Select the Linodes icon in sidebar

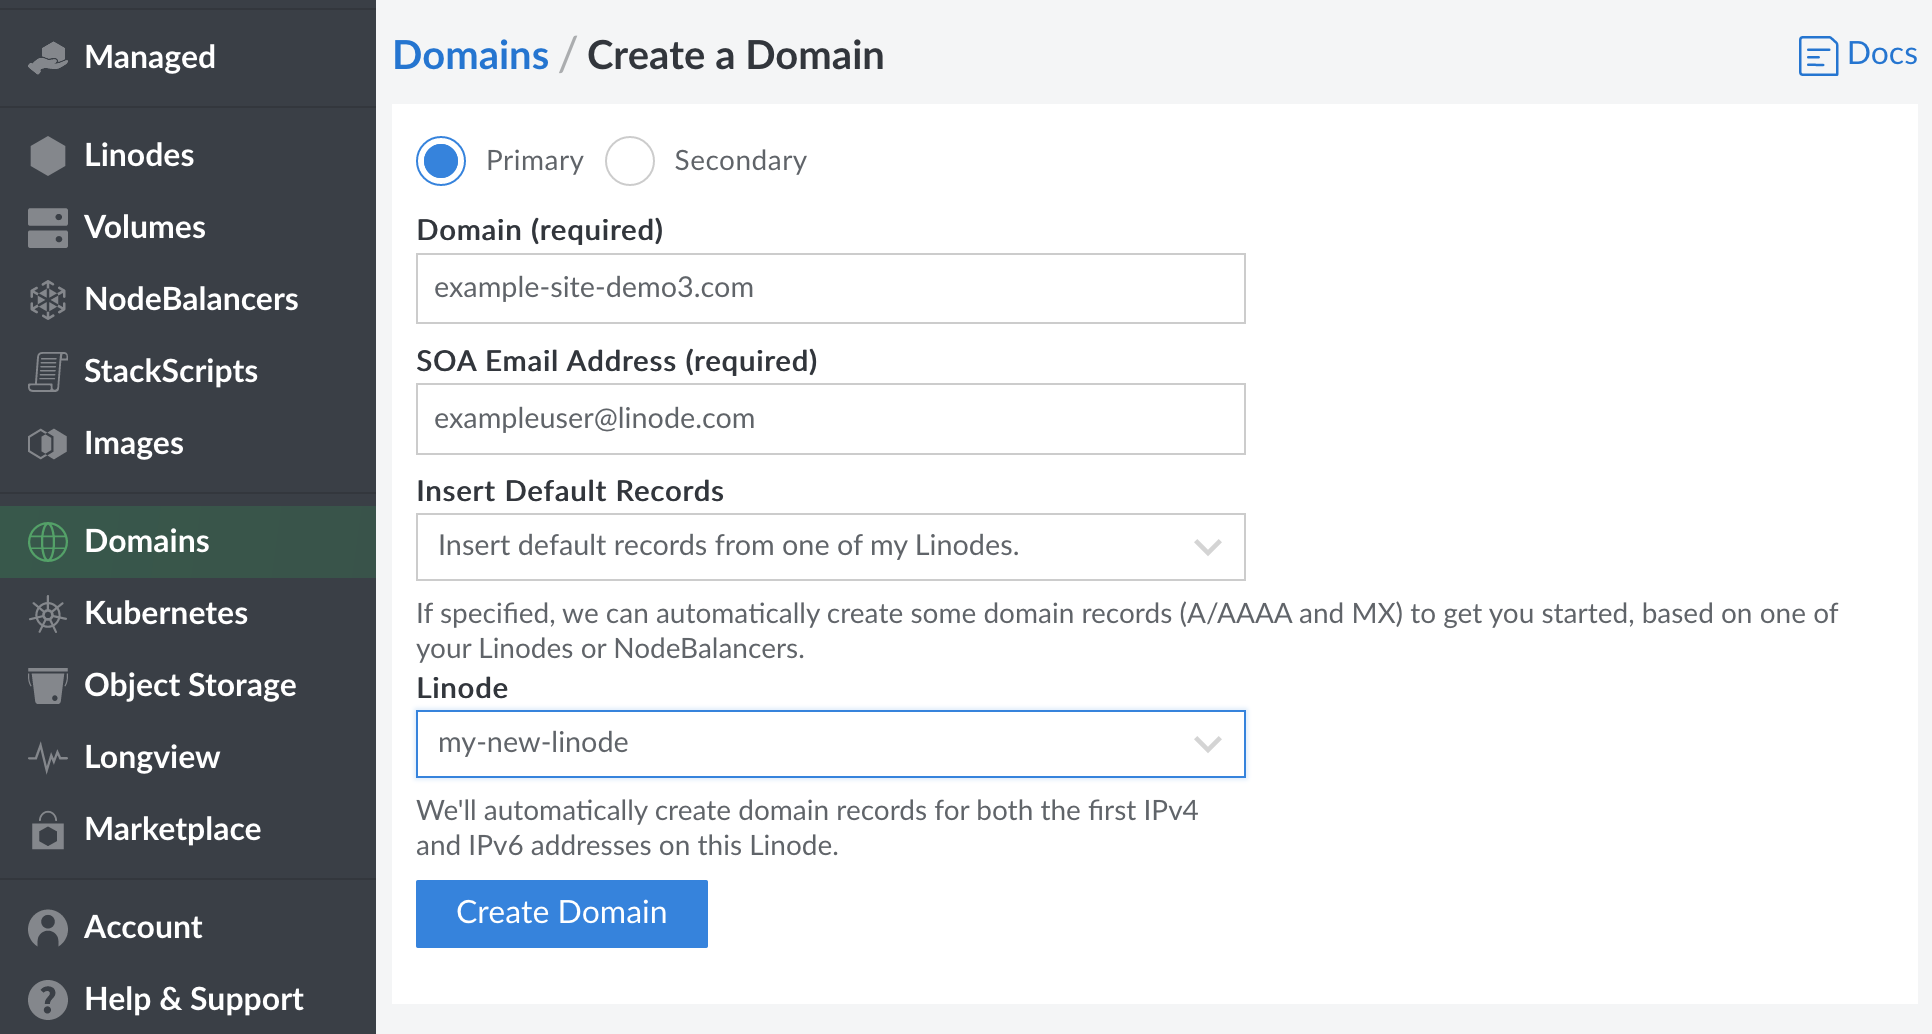tap(46, 155)
